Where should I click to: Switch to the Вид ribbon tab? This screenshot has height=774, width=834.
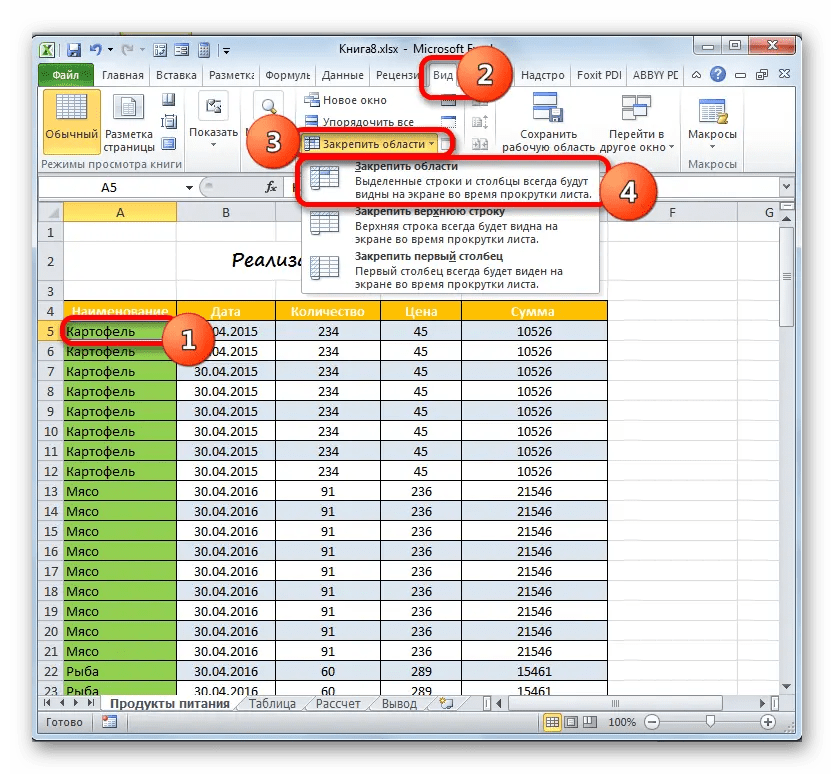[441, 74]
